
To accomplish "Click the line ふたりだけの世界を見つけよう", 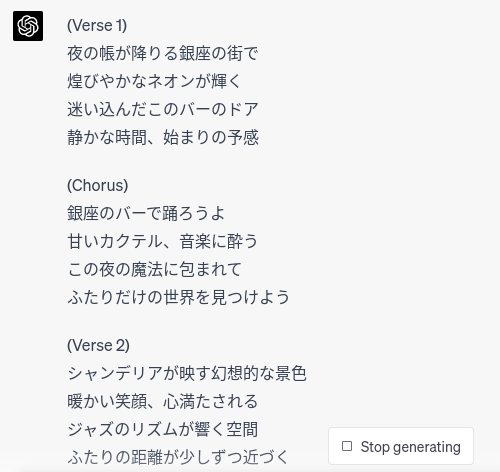I will [x=178, y=297].
